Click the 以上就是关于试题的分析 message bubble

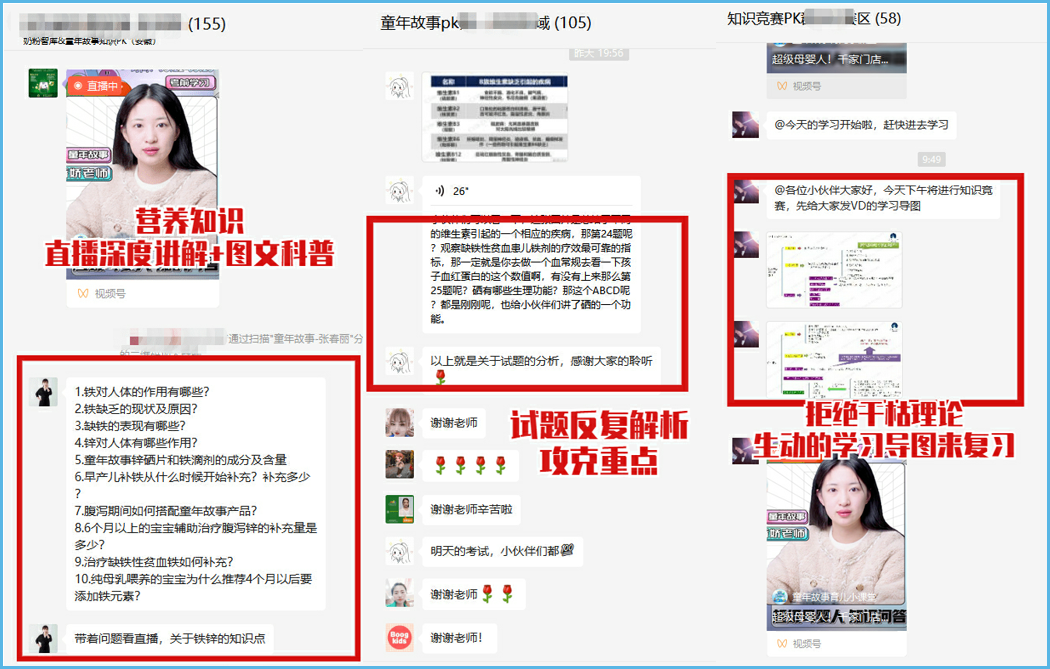coord(540,368)
